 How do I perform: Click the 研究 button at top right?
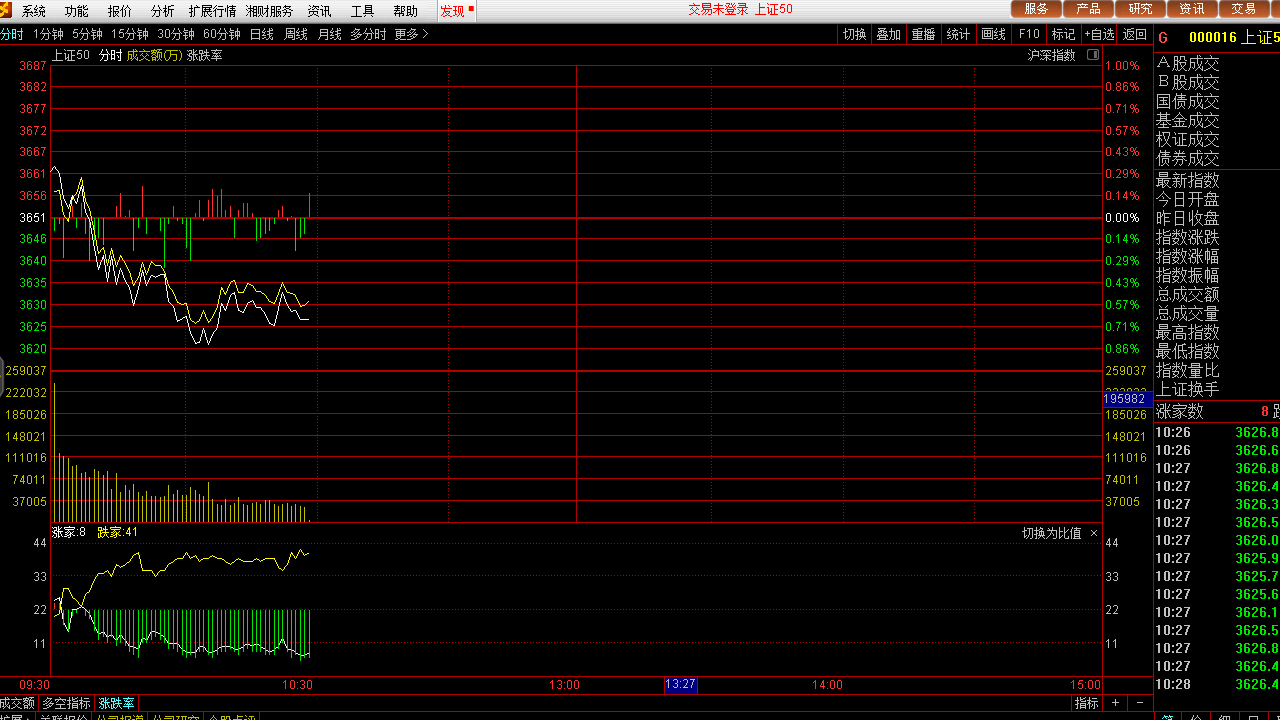pos(1140,9)
